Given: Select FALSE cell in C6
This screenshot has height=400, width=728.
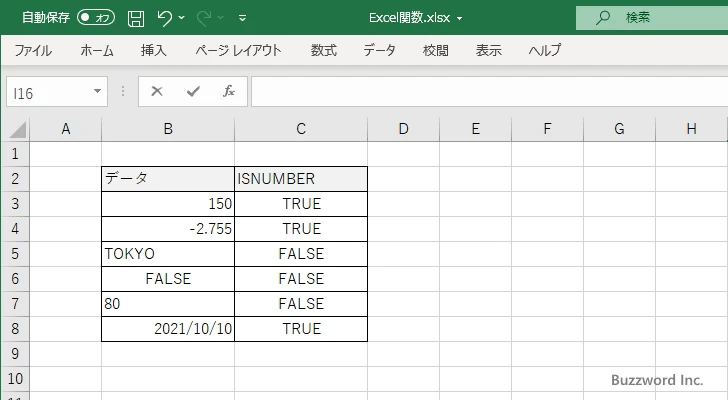Looking at the screenshot, I should (301, 279).
